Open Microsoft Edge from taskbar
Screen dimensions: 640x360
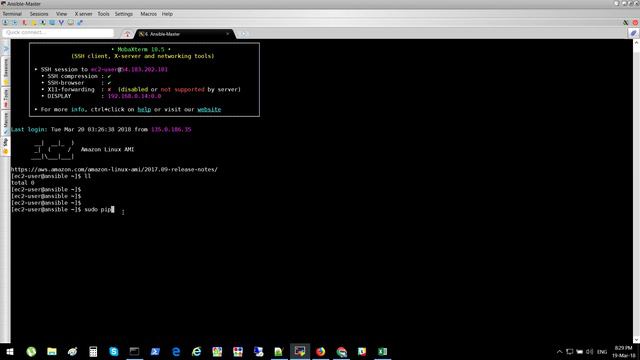click(176, 351)
